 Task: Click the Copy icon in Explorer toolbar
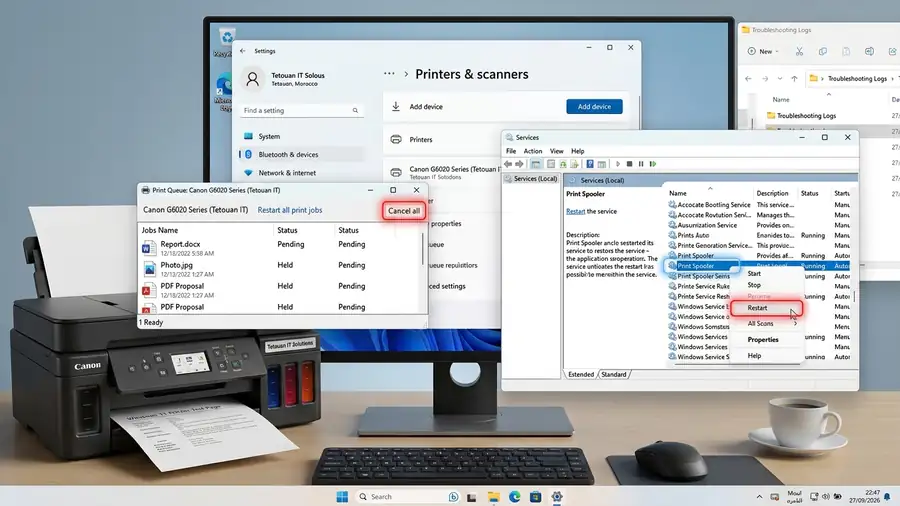823,52
